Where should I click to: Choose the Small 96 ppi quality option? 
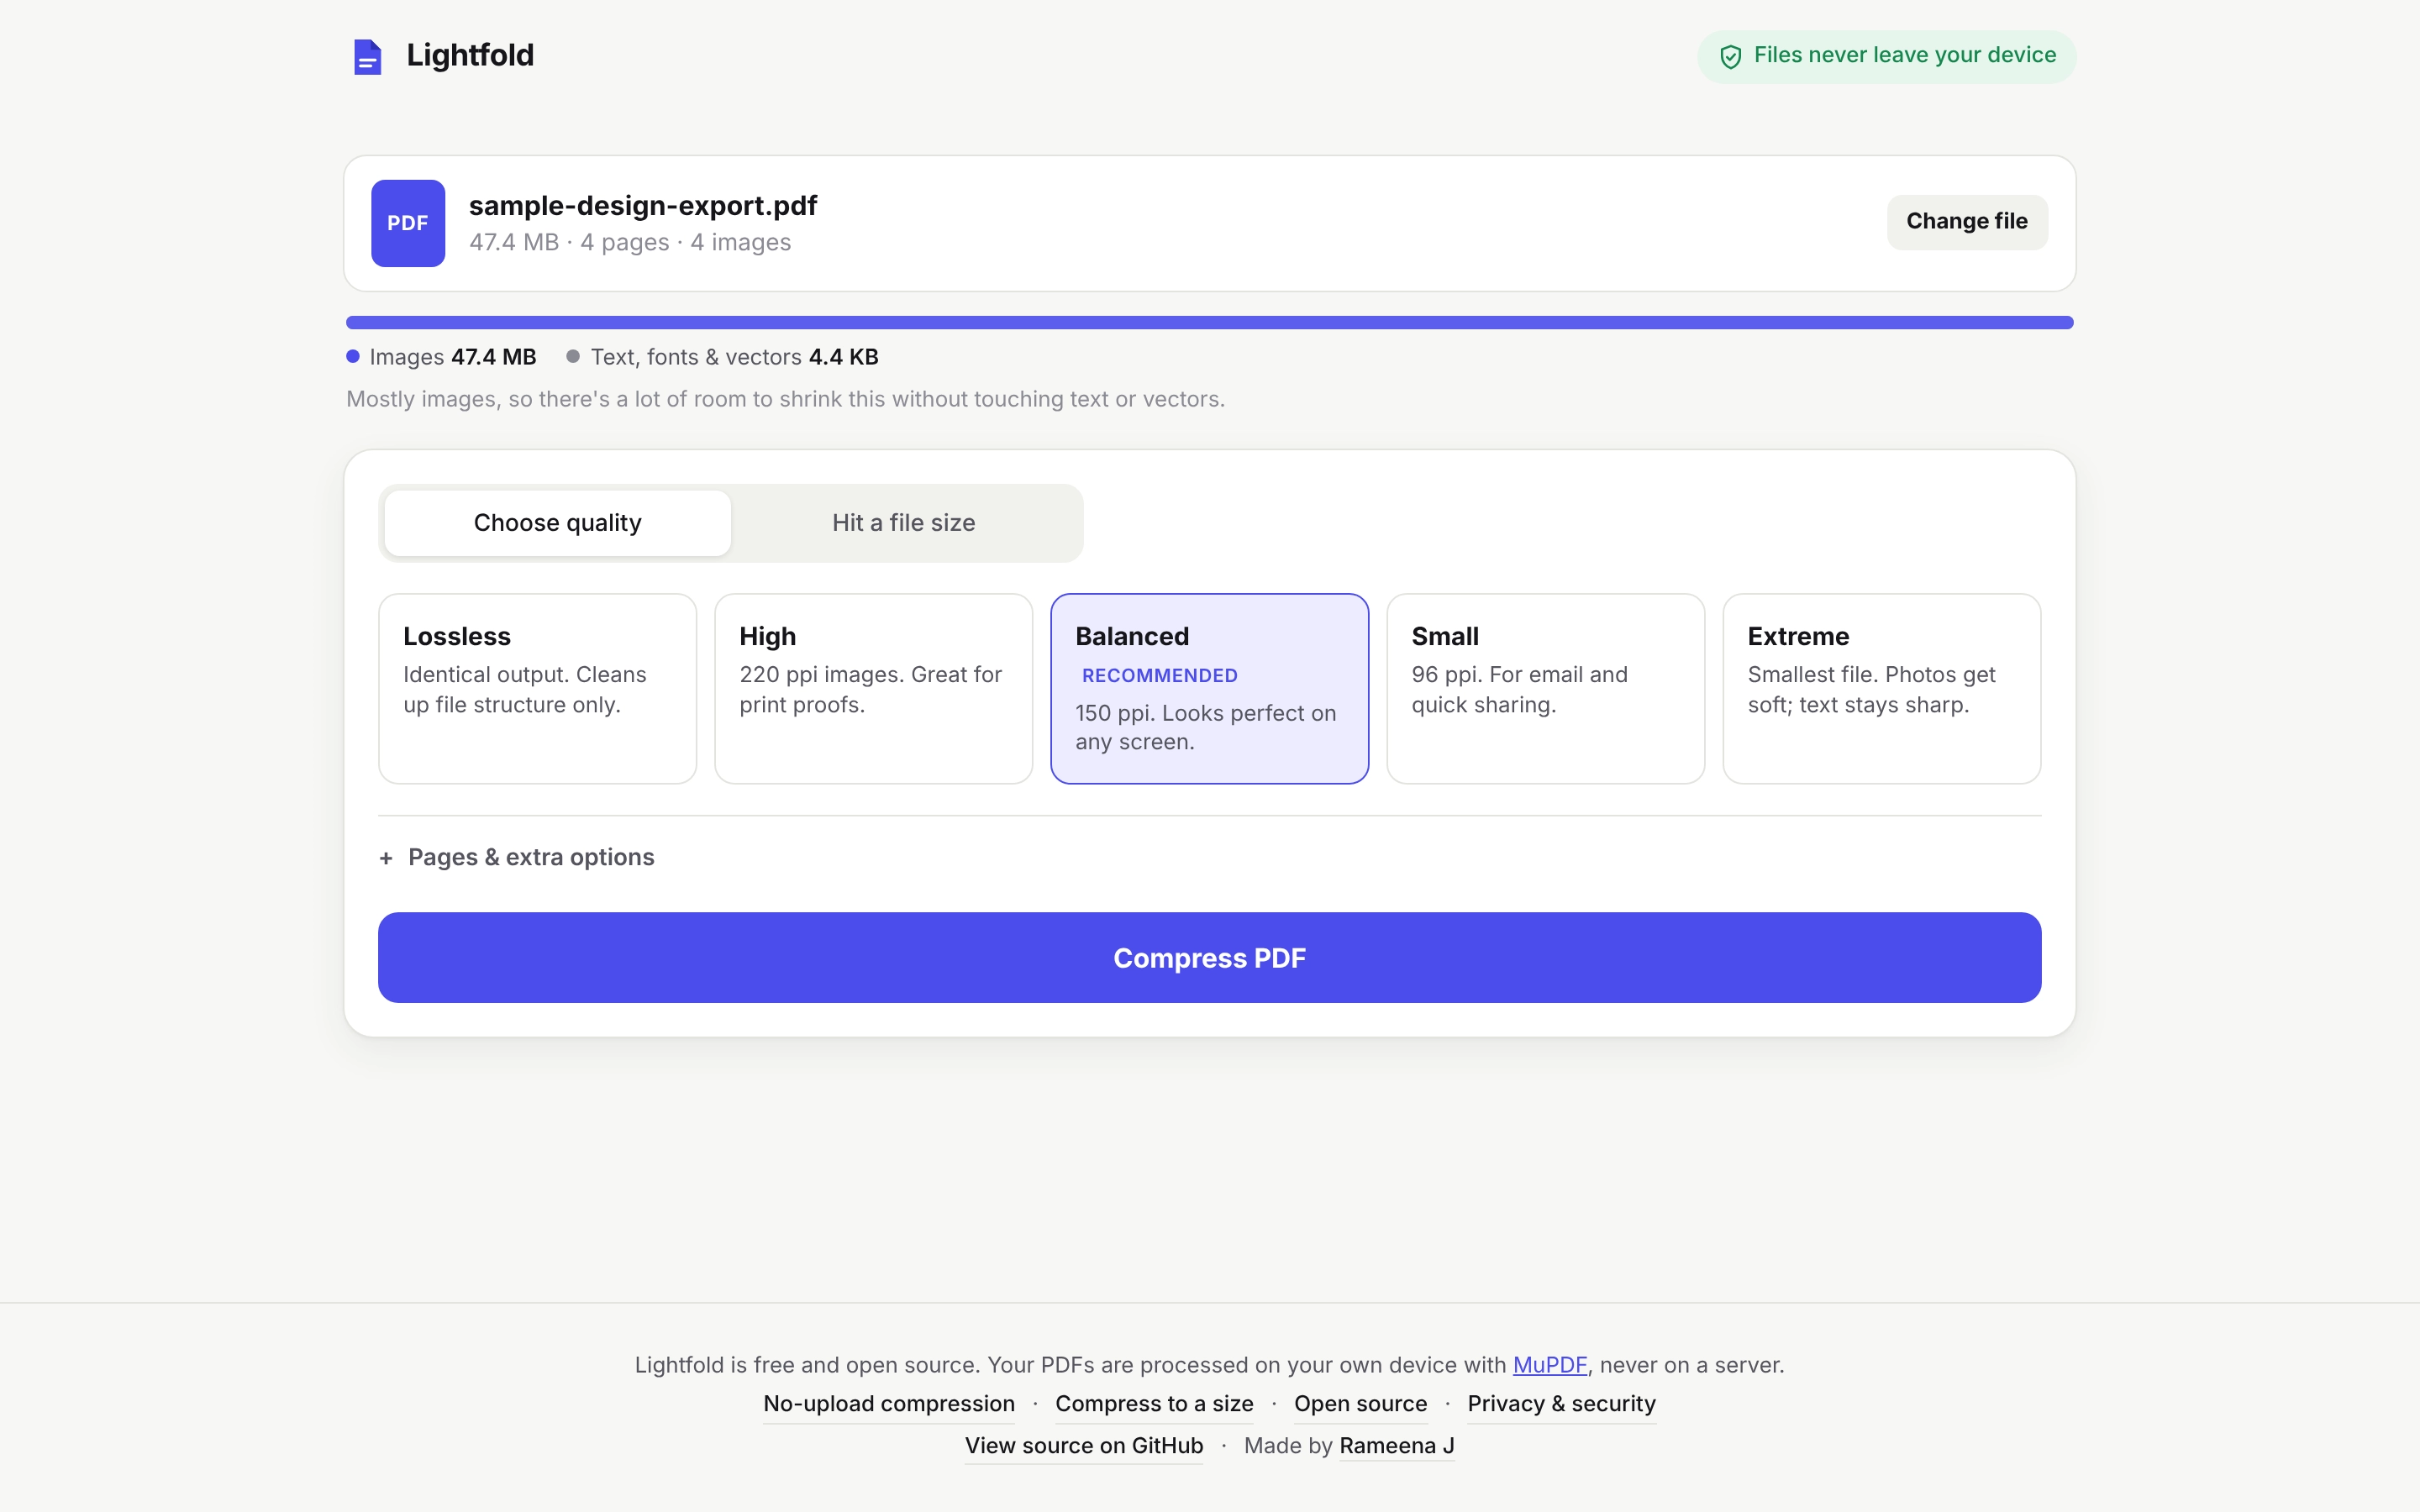click(x=1546, y=689)
